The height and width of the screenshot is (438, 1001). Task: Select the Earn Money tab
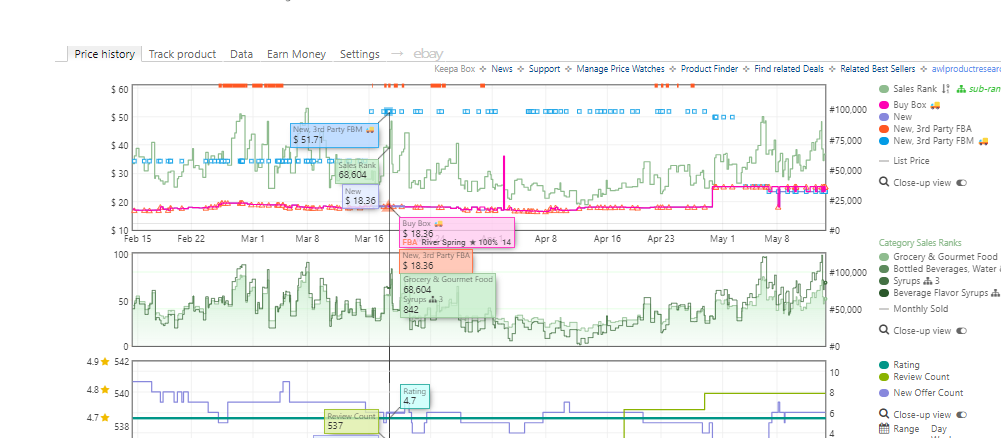pos(296,54)
